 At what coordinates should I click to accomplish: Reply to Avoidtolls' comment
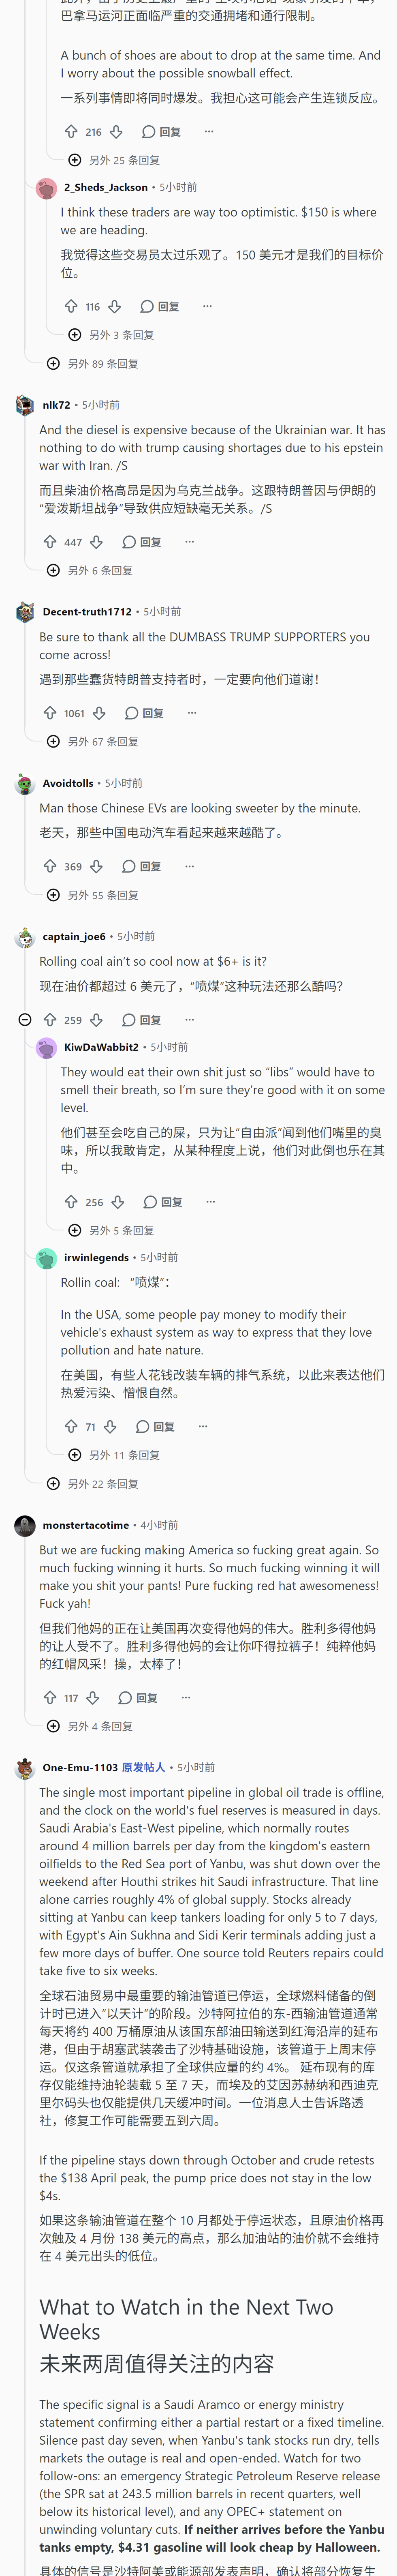(x=142, y=866)
